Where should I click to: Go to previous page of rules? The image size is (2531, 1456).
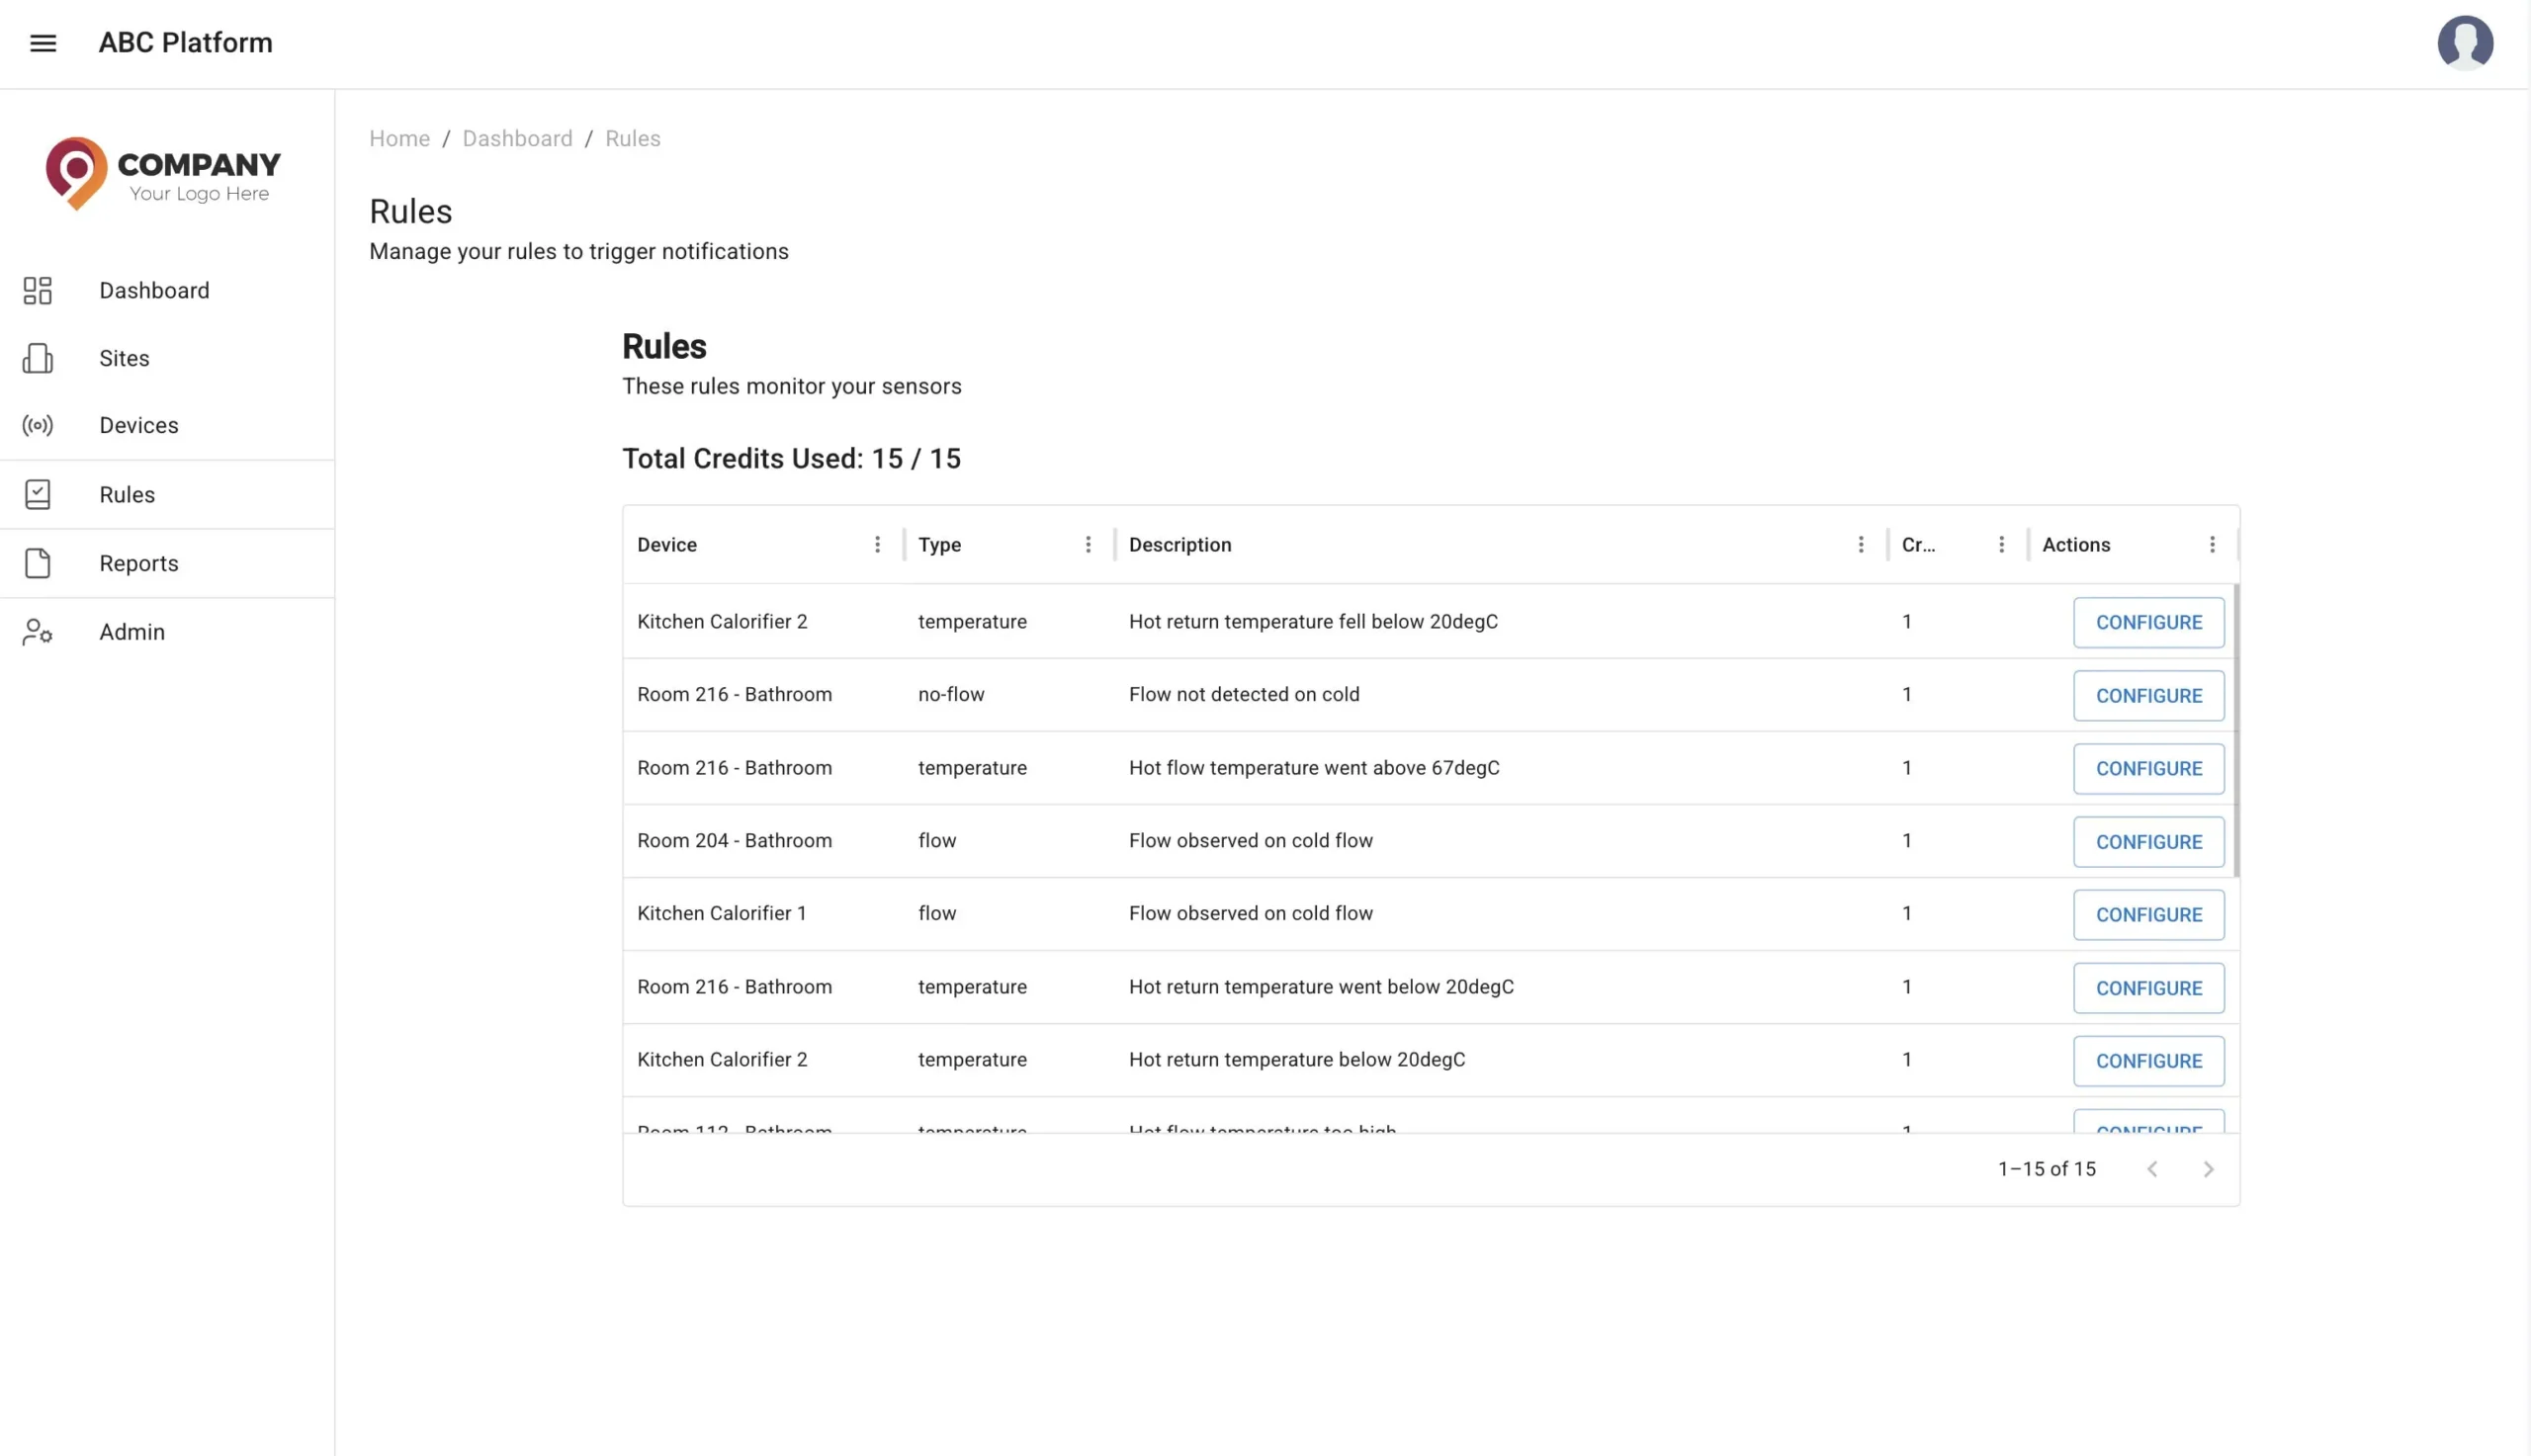pos(2152,1169)
